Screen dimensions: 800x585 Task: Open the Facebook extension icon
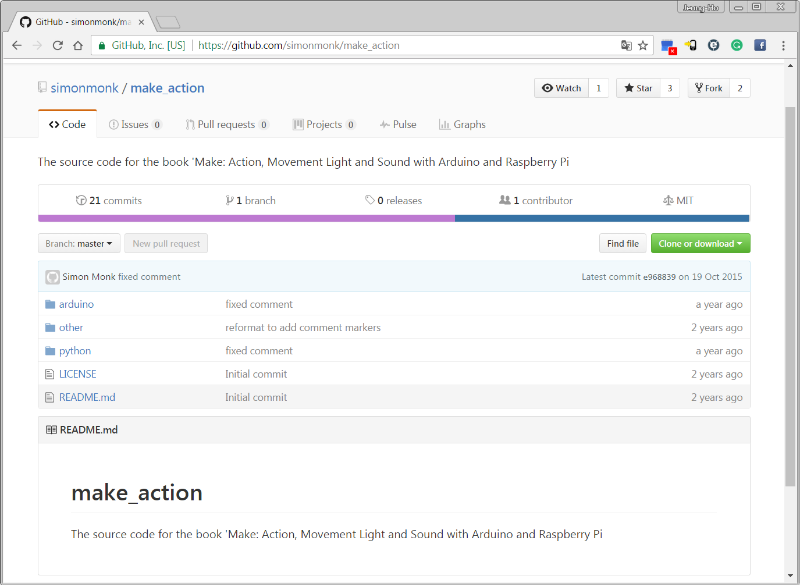(760, 45)
